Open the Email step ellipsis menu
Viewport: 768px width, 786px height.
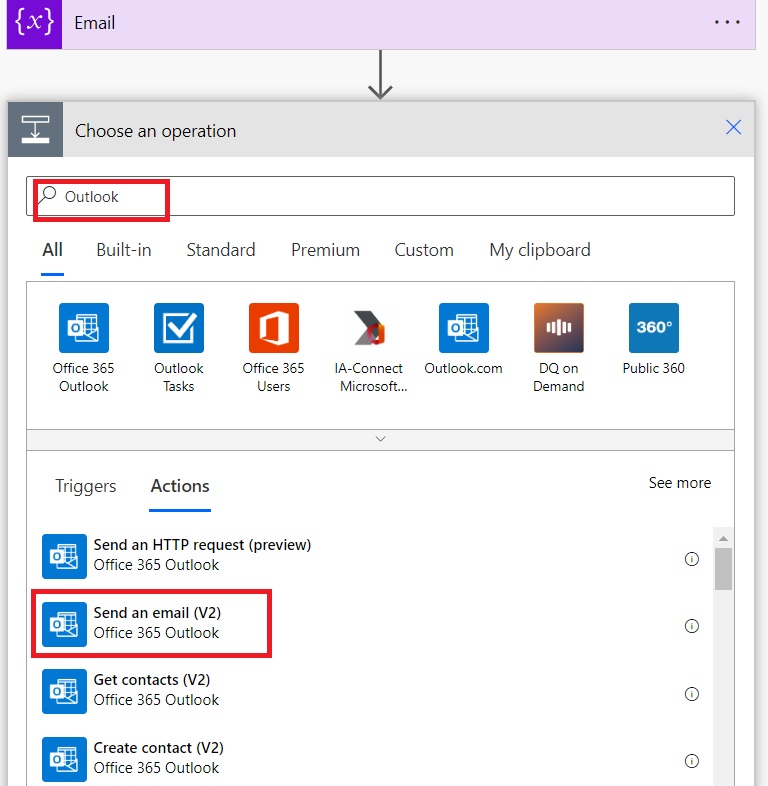727,23
